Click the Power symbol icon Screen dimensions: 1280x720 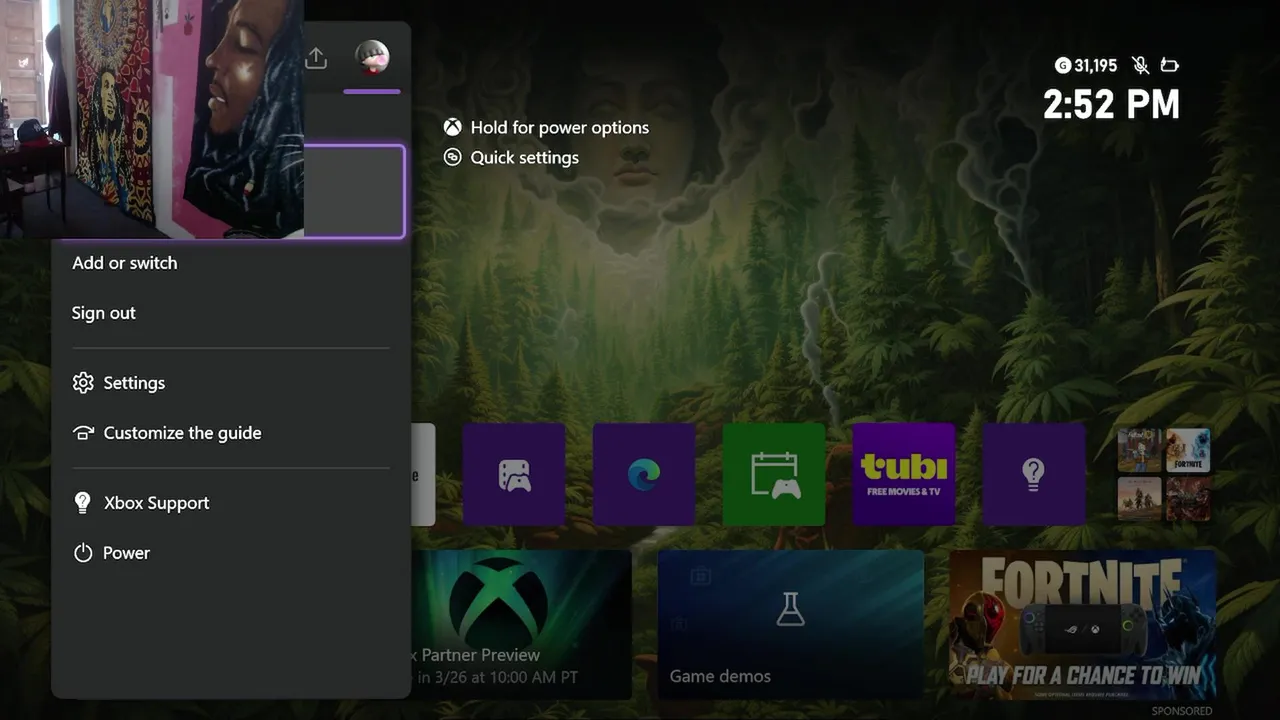pos(83,553)
